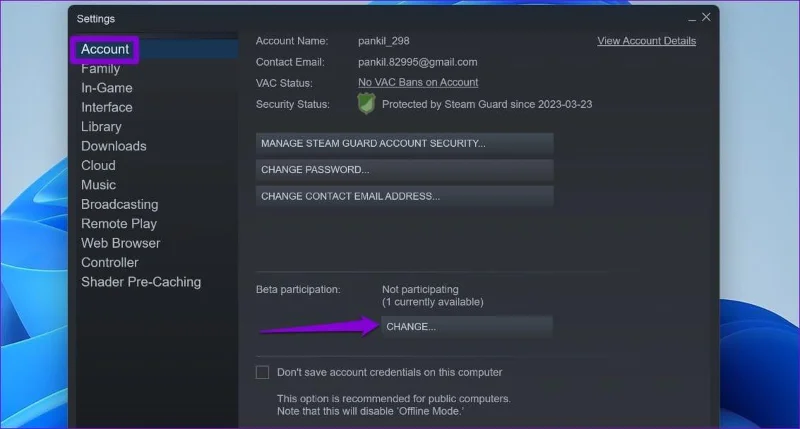Image resolution: width=800 pixels, height=429 pixels.
Task: Open the No VAC Bans on Account link
Action: click(418, 83)
